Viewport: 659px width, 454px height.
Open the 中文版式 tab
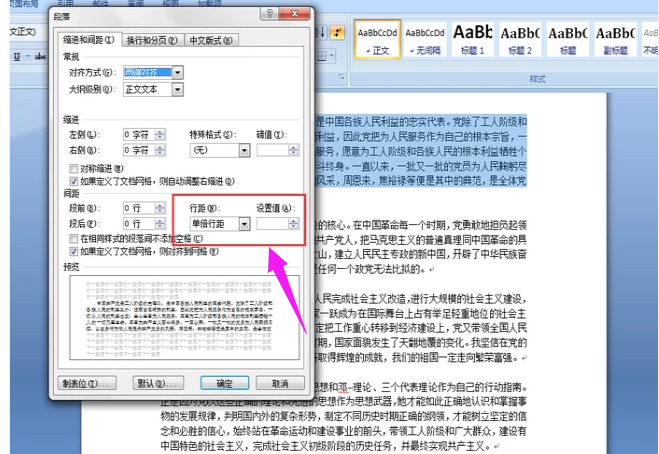211,40
